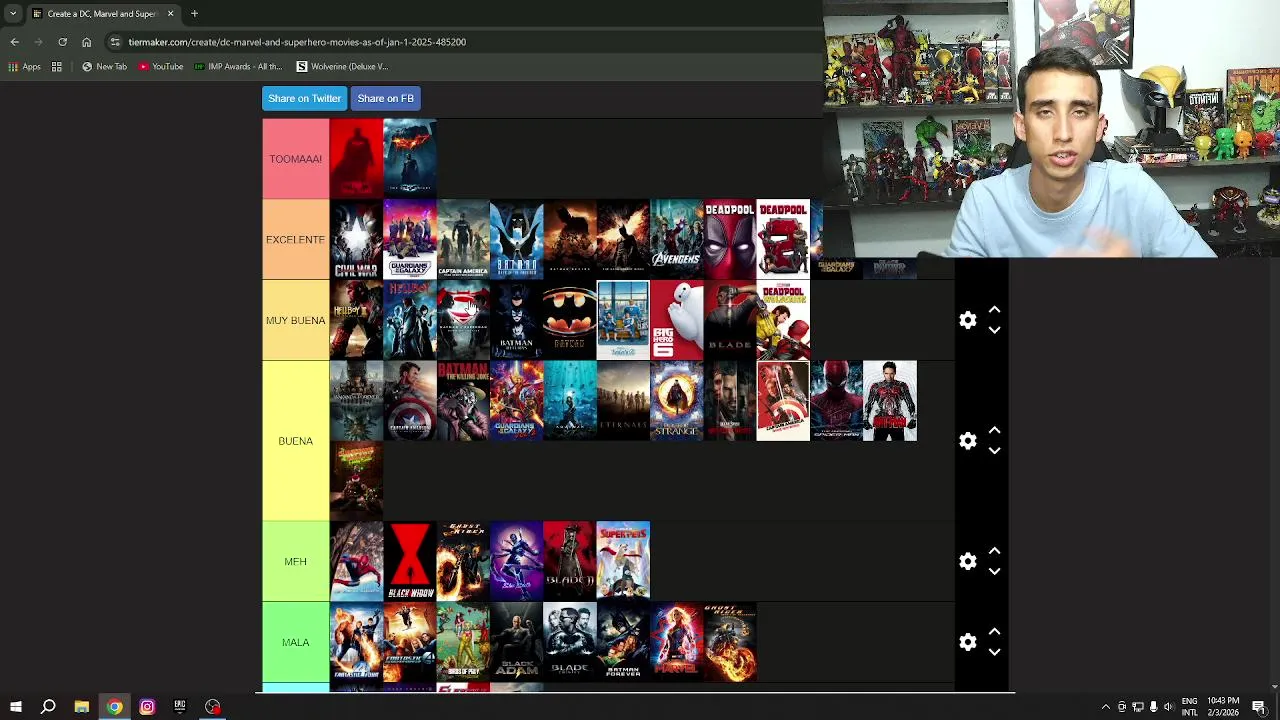Move MEH tier up with arrow
The width and height of the screenshot is (1280, 720).
click(x=994, y=552)
